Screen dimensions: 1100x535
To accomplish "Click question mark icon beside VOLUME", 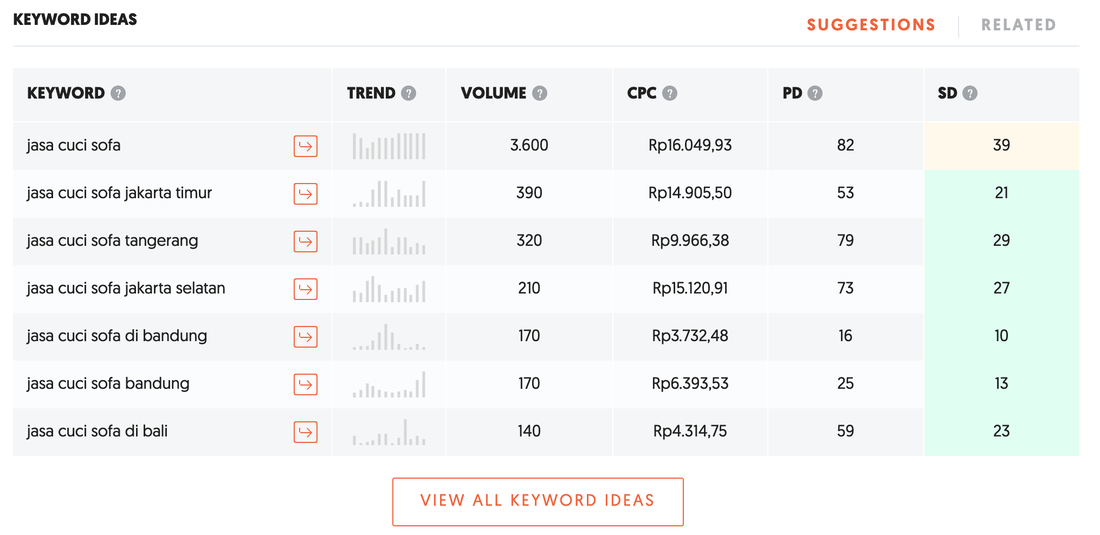I will point(540,93).
